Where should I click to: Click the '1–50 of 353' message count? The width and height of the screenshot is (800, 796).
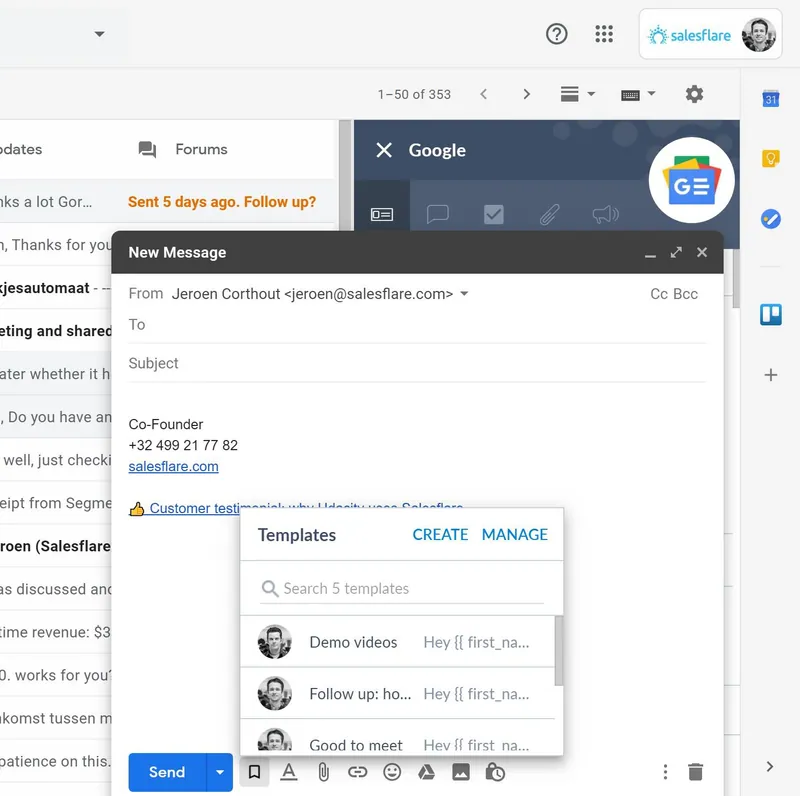pos(414,94)
